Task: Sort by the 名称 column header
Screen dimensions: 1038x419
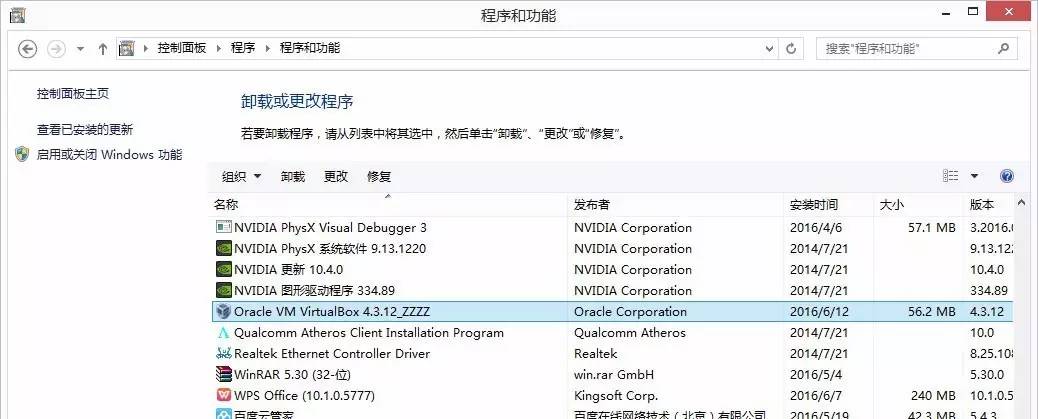Action: [388, 205]
